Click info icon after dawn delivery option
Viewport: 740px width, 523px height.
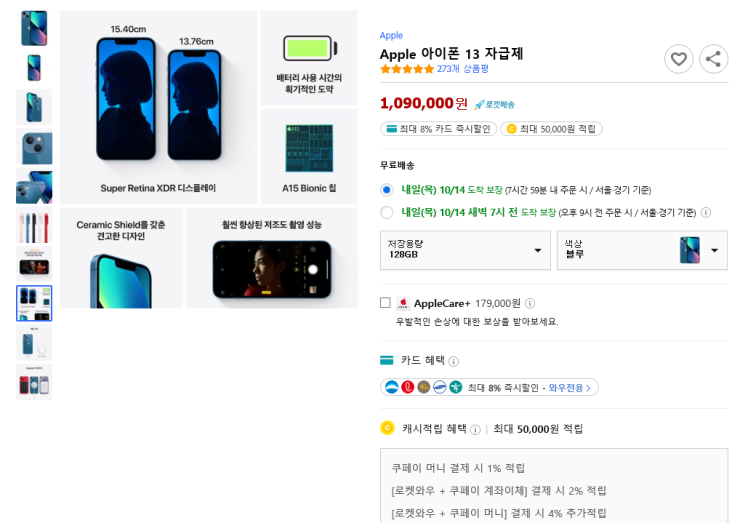[x=706, y=212]
